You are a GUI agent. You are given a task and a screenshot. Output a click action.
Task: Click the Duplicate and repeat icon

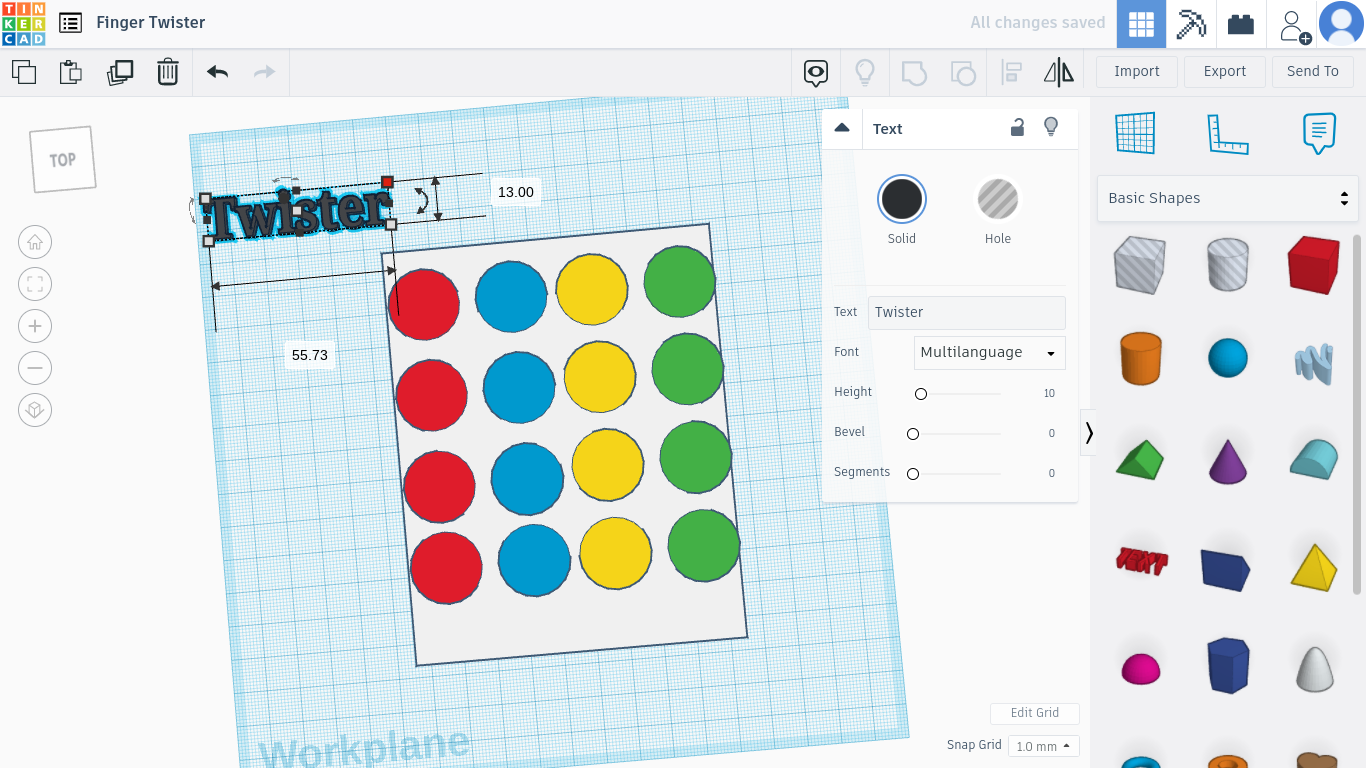[x=119, y=72]
